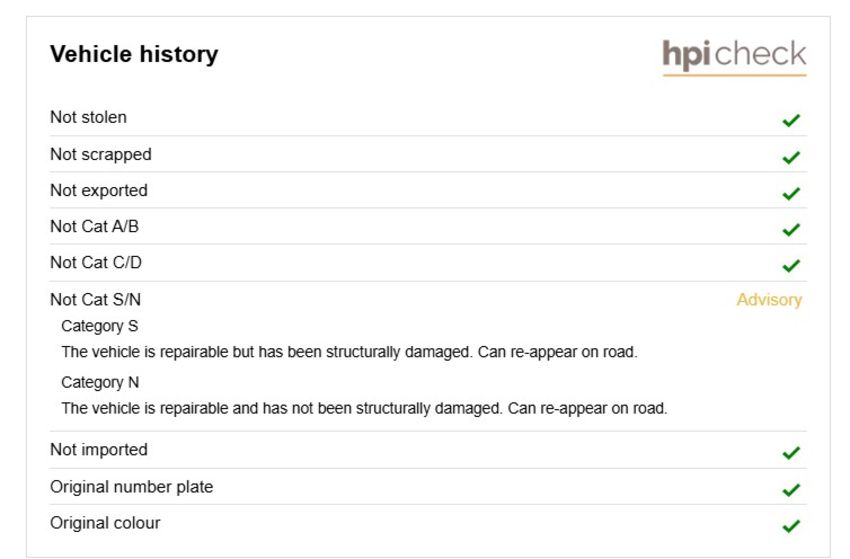
Task: Click the green checkmark for Original number plate
Action: 791,490
